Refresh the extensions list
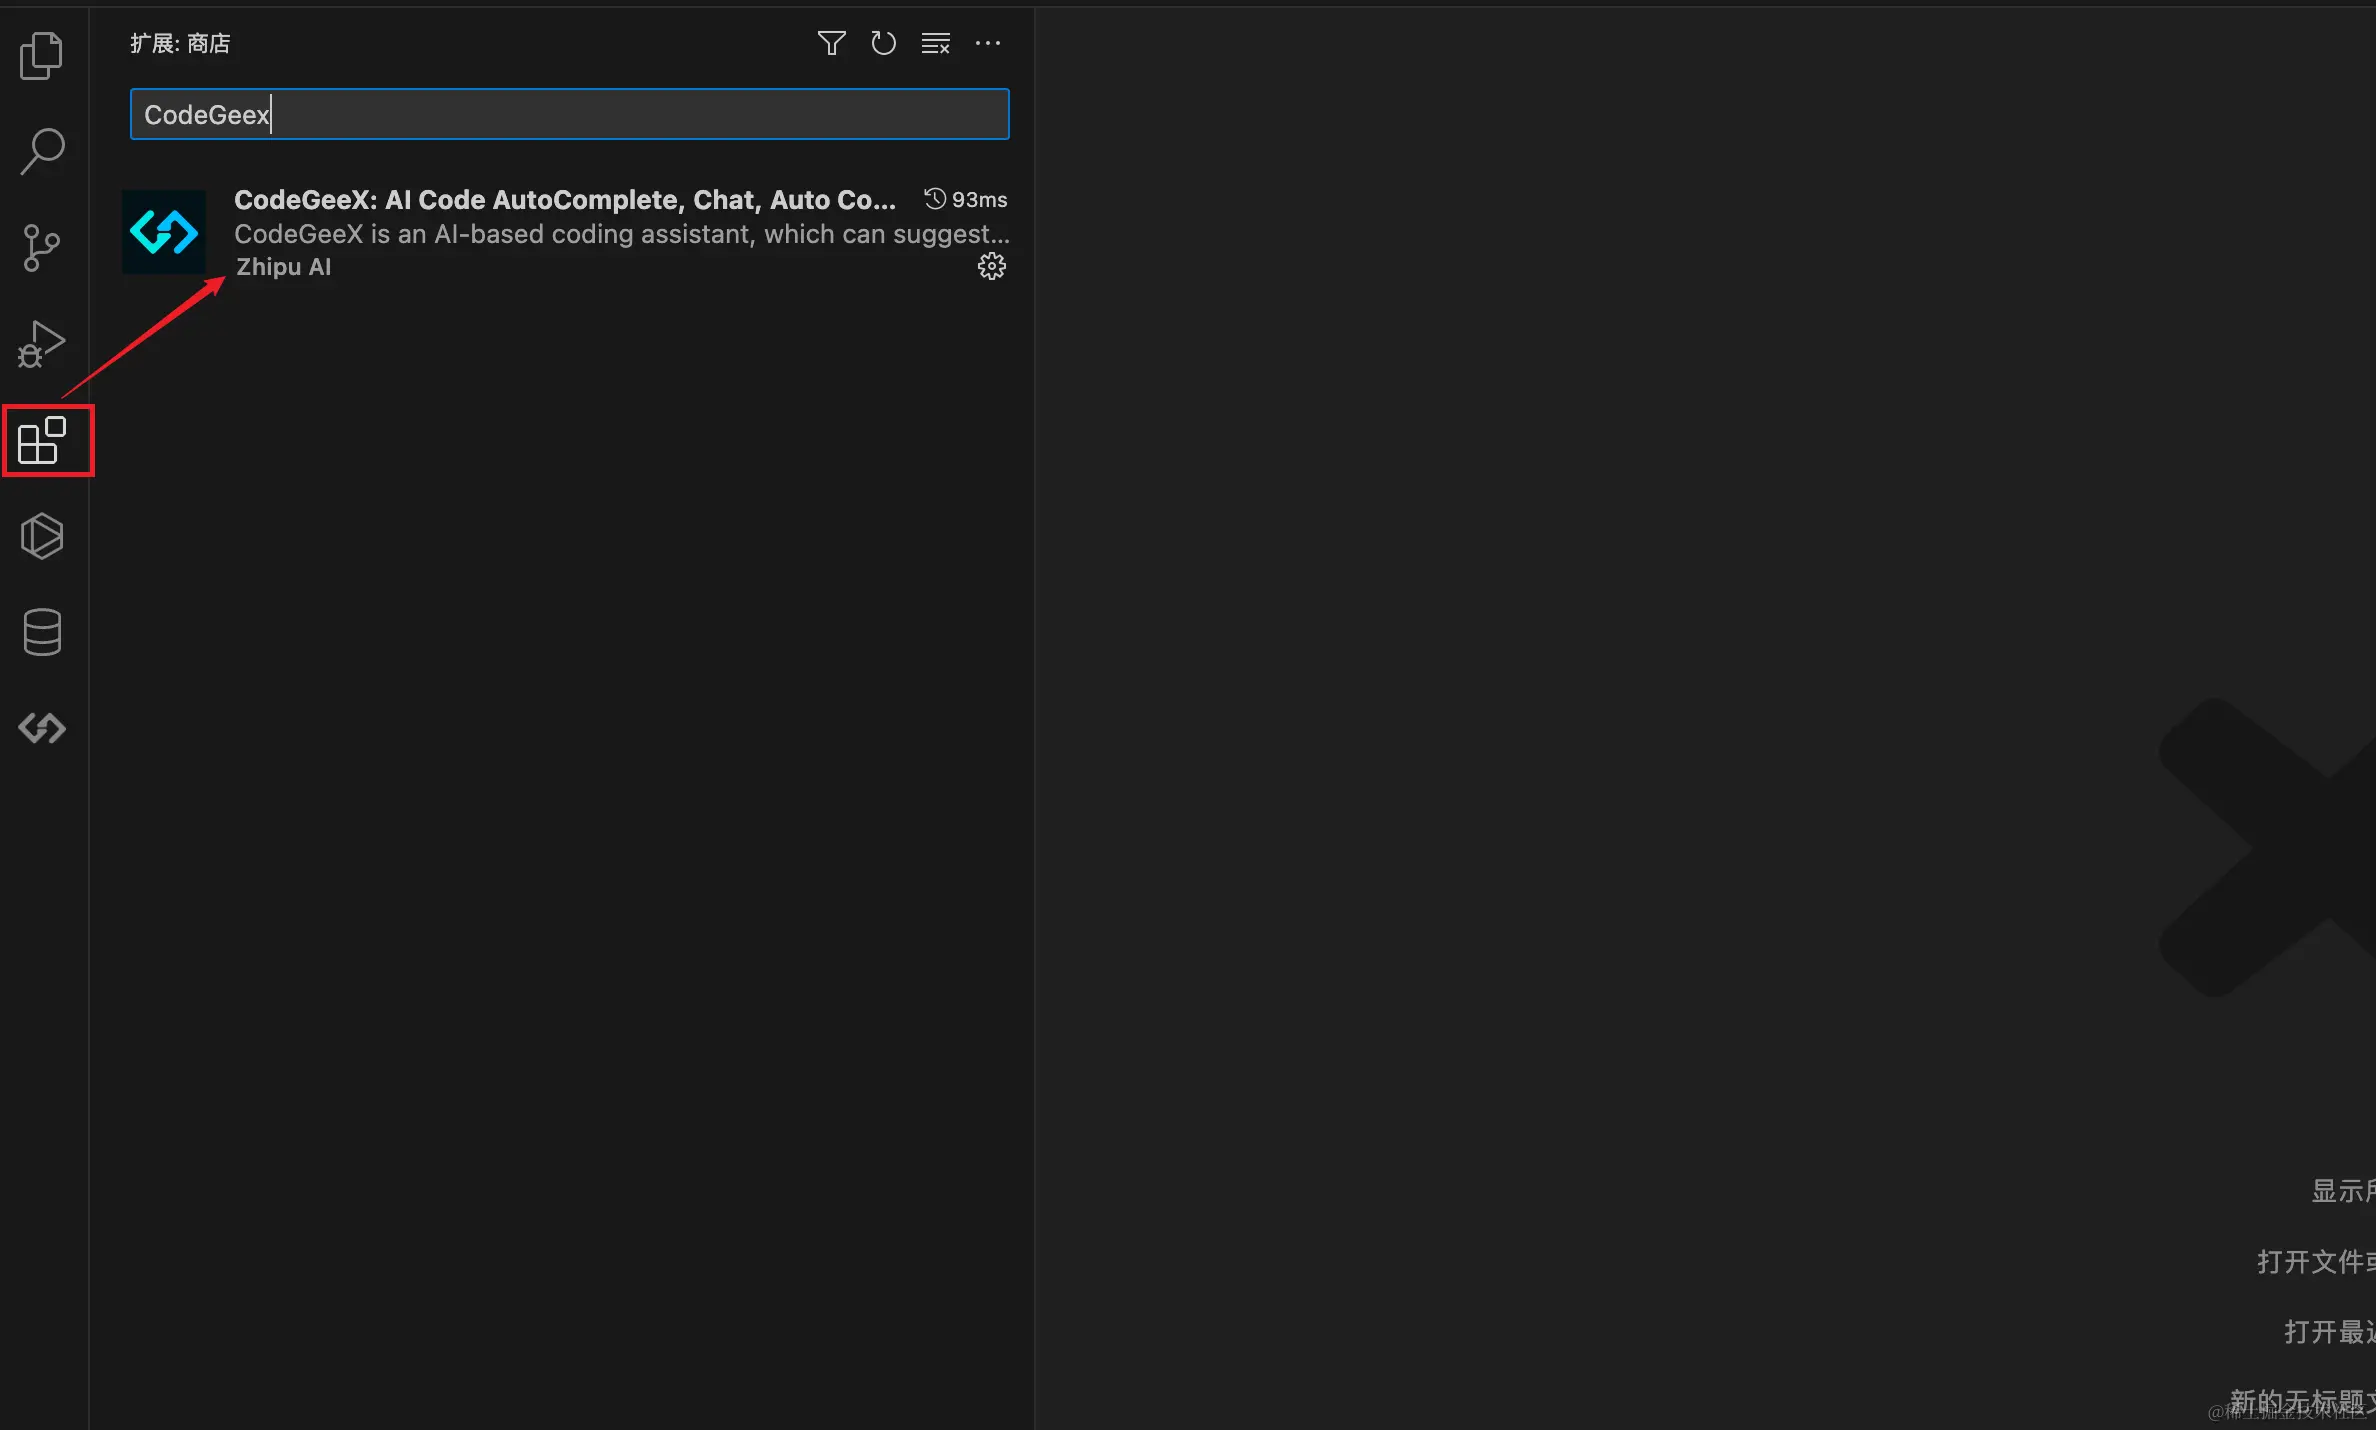This screenshot has width=2376, height=1430. pos(883,43)
